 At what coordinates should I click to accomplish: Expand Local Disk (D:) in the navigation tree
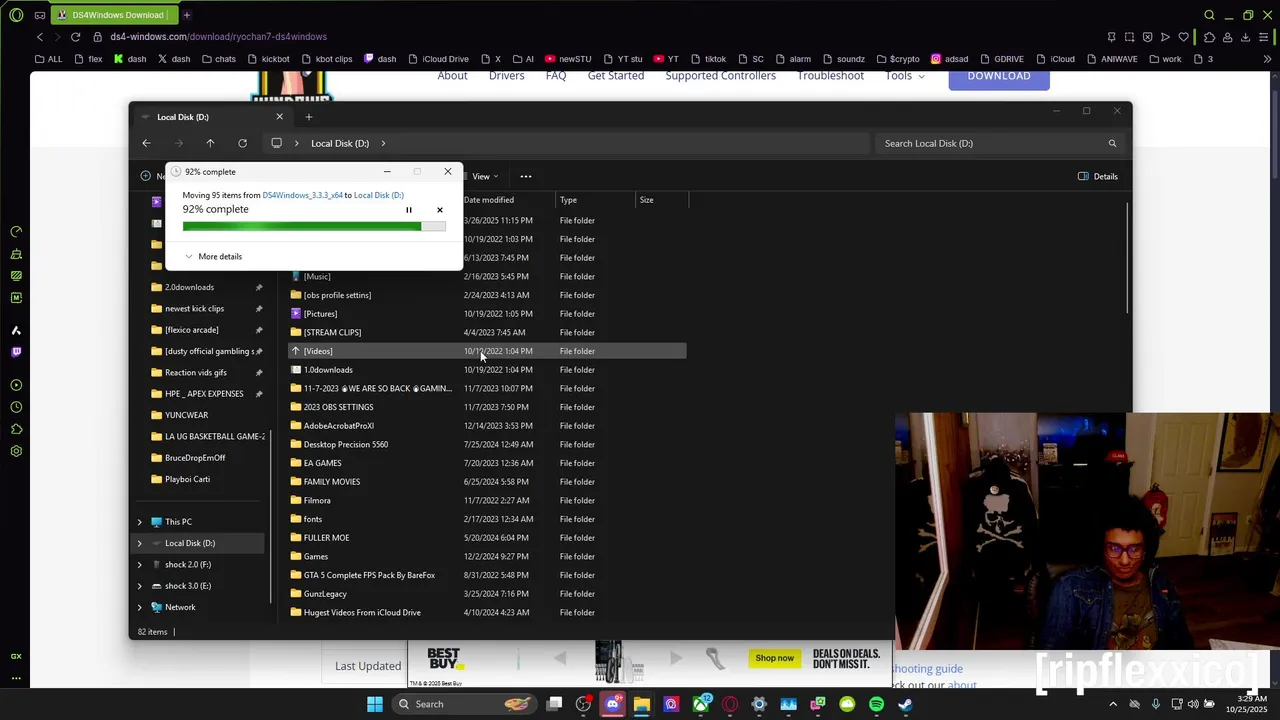pos(139,543)
